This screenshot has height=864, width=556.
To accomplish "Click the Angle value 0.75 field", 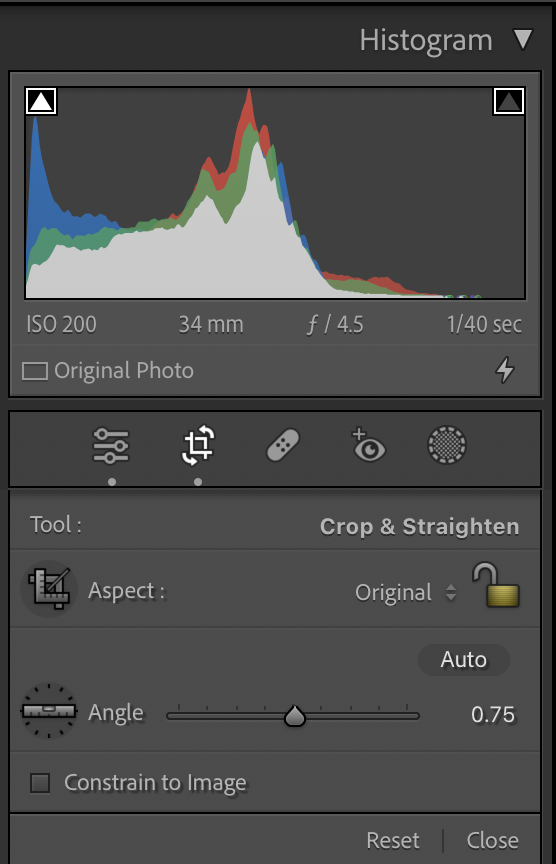I will (493, 715).
